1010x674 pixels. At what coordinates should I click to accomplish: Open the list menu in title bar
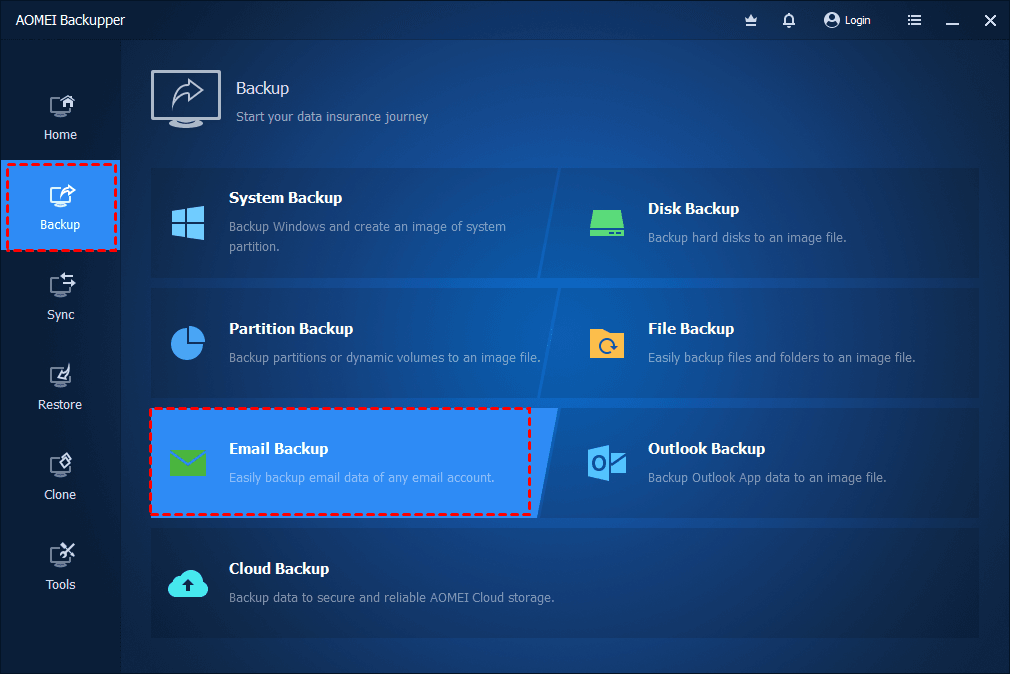(x=914, y=21)
